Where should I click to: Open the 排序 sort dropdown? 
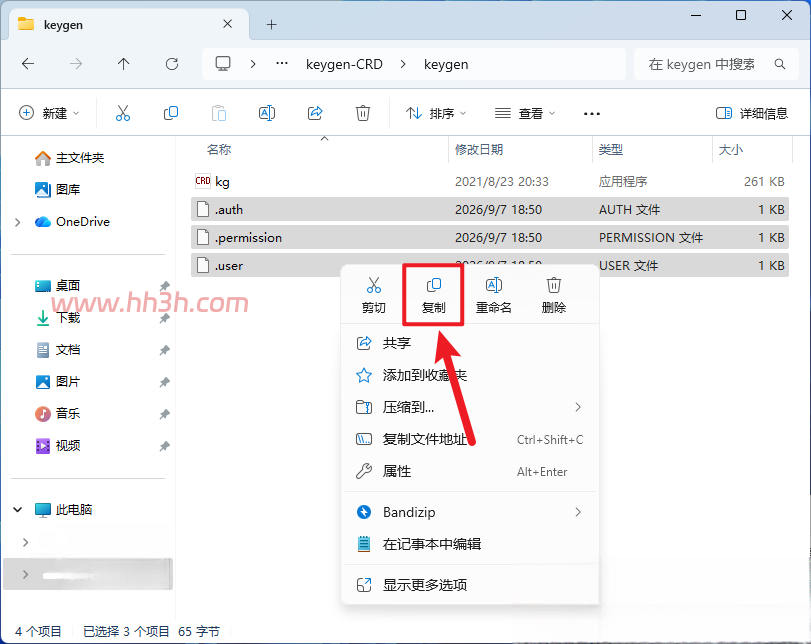[435, 113]
